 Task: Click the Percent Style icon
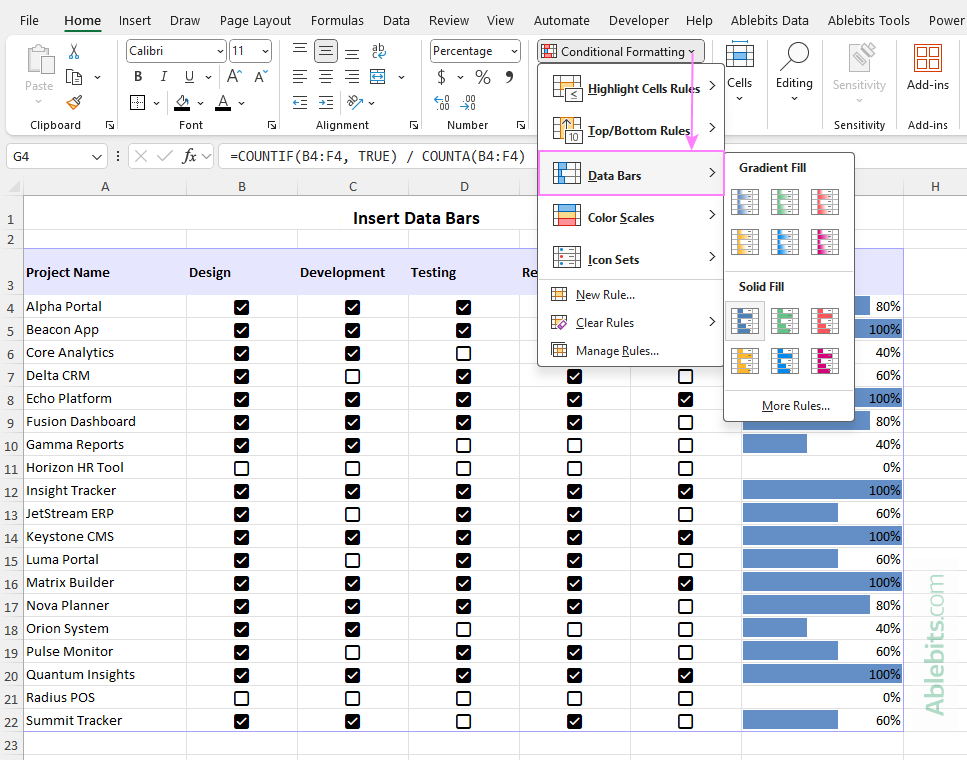(x=483, y=76)
